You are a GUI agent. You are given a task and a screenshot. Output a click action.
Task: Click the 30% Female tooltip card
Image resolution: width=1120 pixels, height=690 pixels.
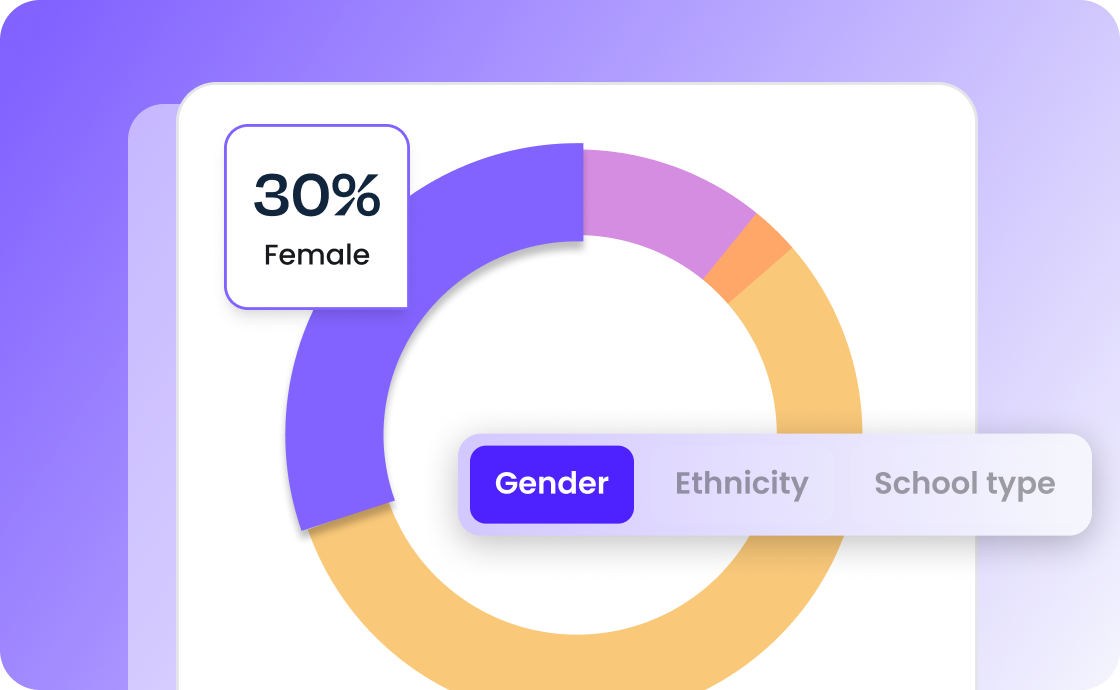tap(317, 217)
